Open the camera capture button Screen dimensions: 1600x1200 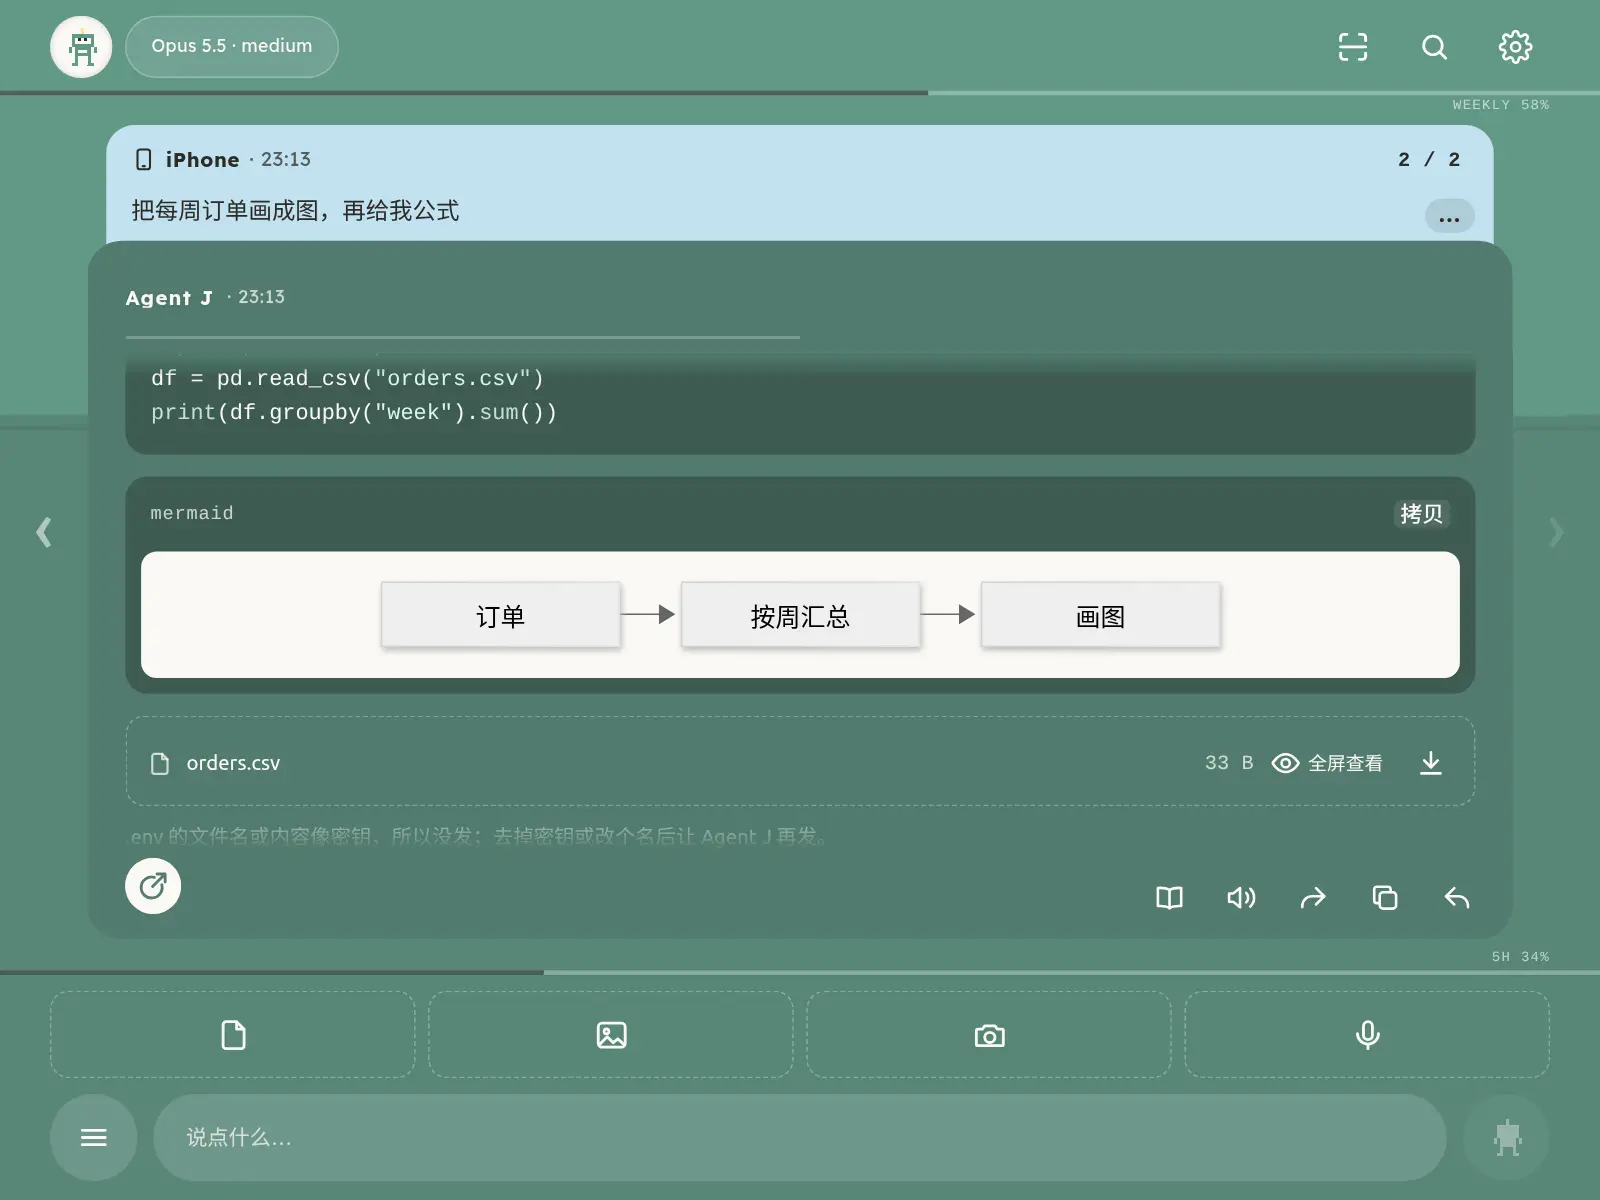coord(989,1035)
